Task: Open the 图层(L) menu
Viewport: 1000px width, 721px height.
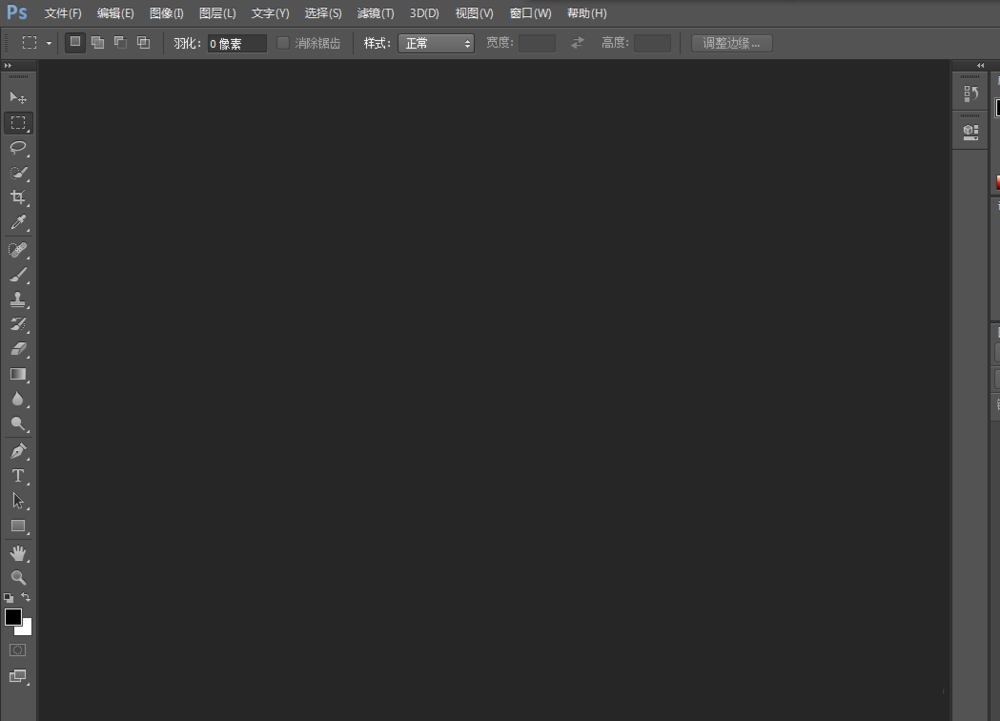Action: (217, 13)
